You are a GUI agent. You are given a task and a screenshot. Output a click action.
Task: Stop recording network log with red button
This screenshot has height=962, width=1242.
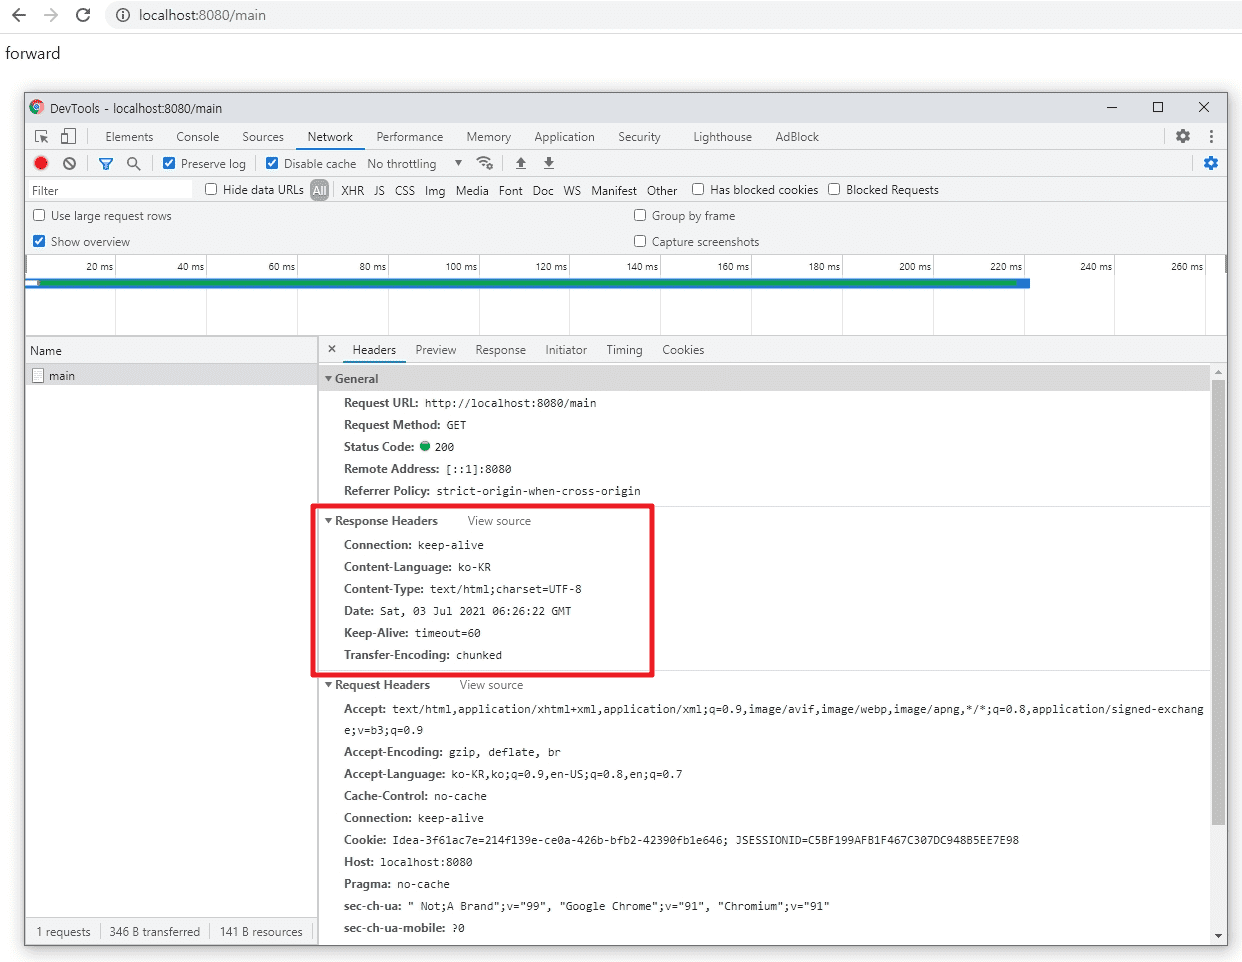[x=41, y=163]
